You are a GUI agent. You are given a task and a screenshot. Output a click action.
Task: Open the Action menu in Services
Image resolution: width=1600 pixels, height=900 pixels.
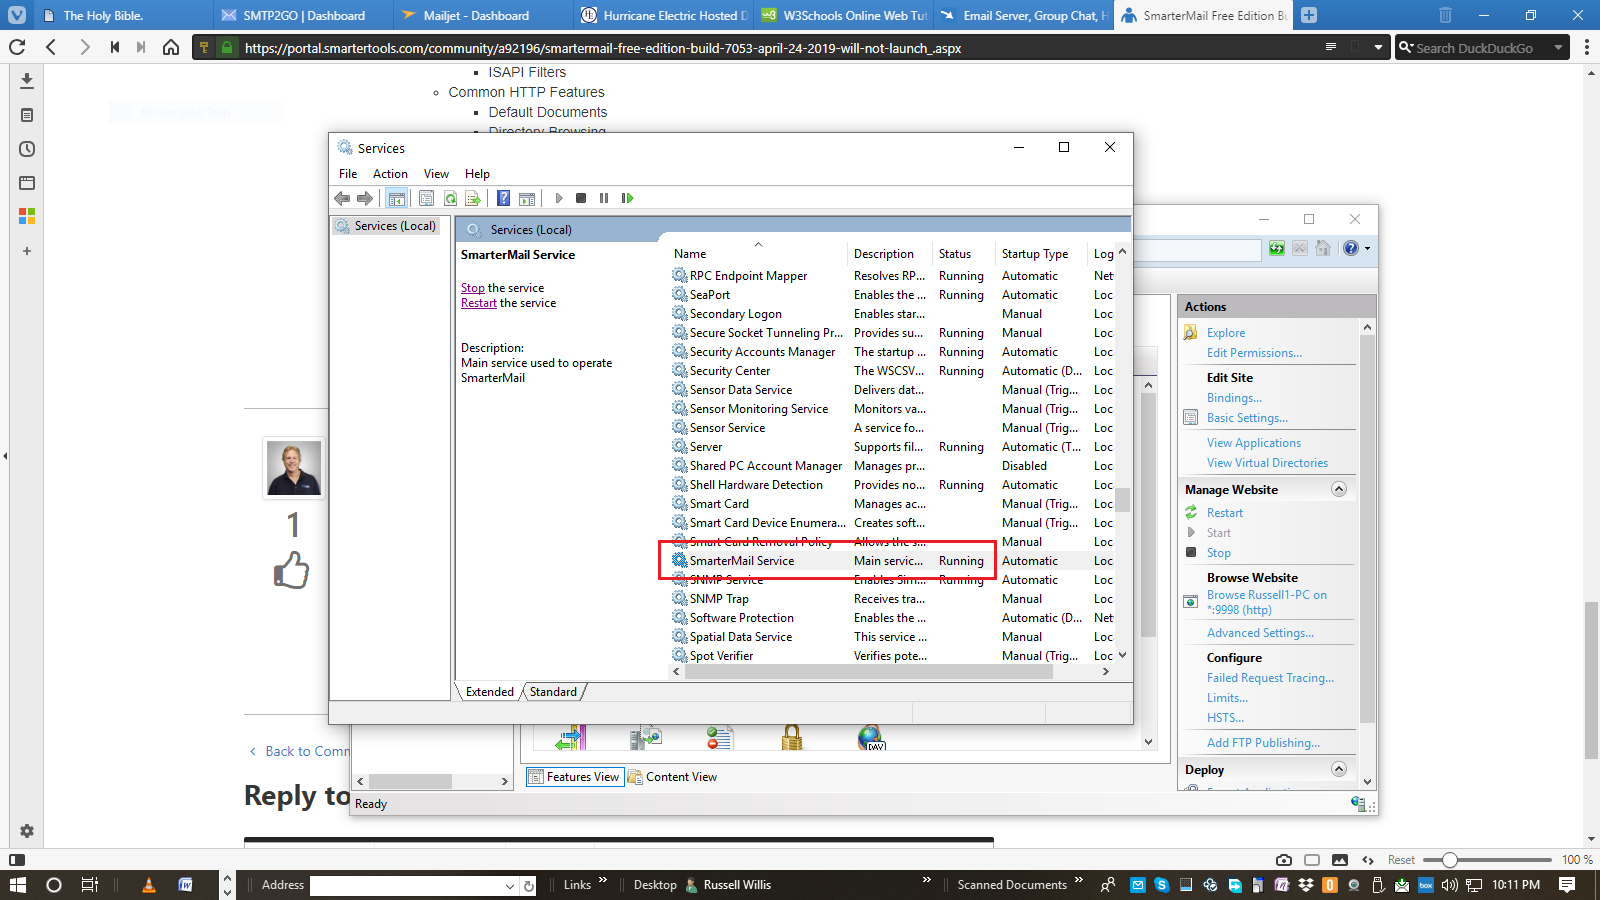[390, 174]
